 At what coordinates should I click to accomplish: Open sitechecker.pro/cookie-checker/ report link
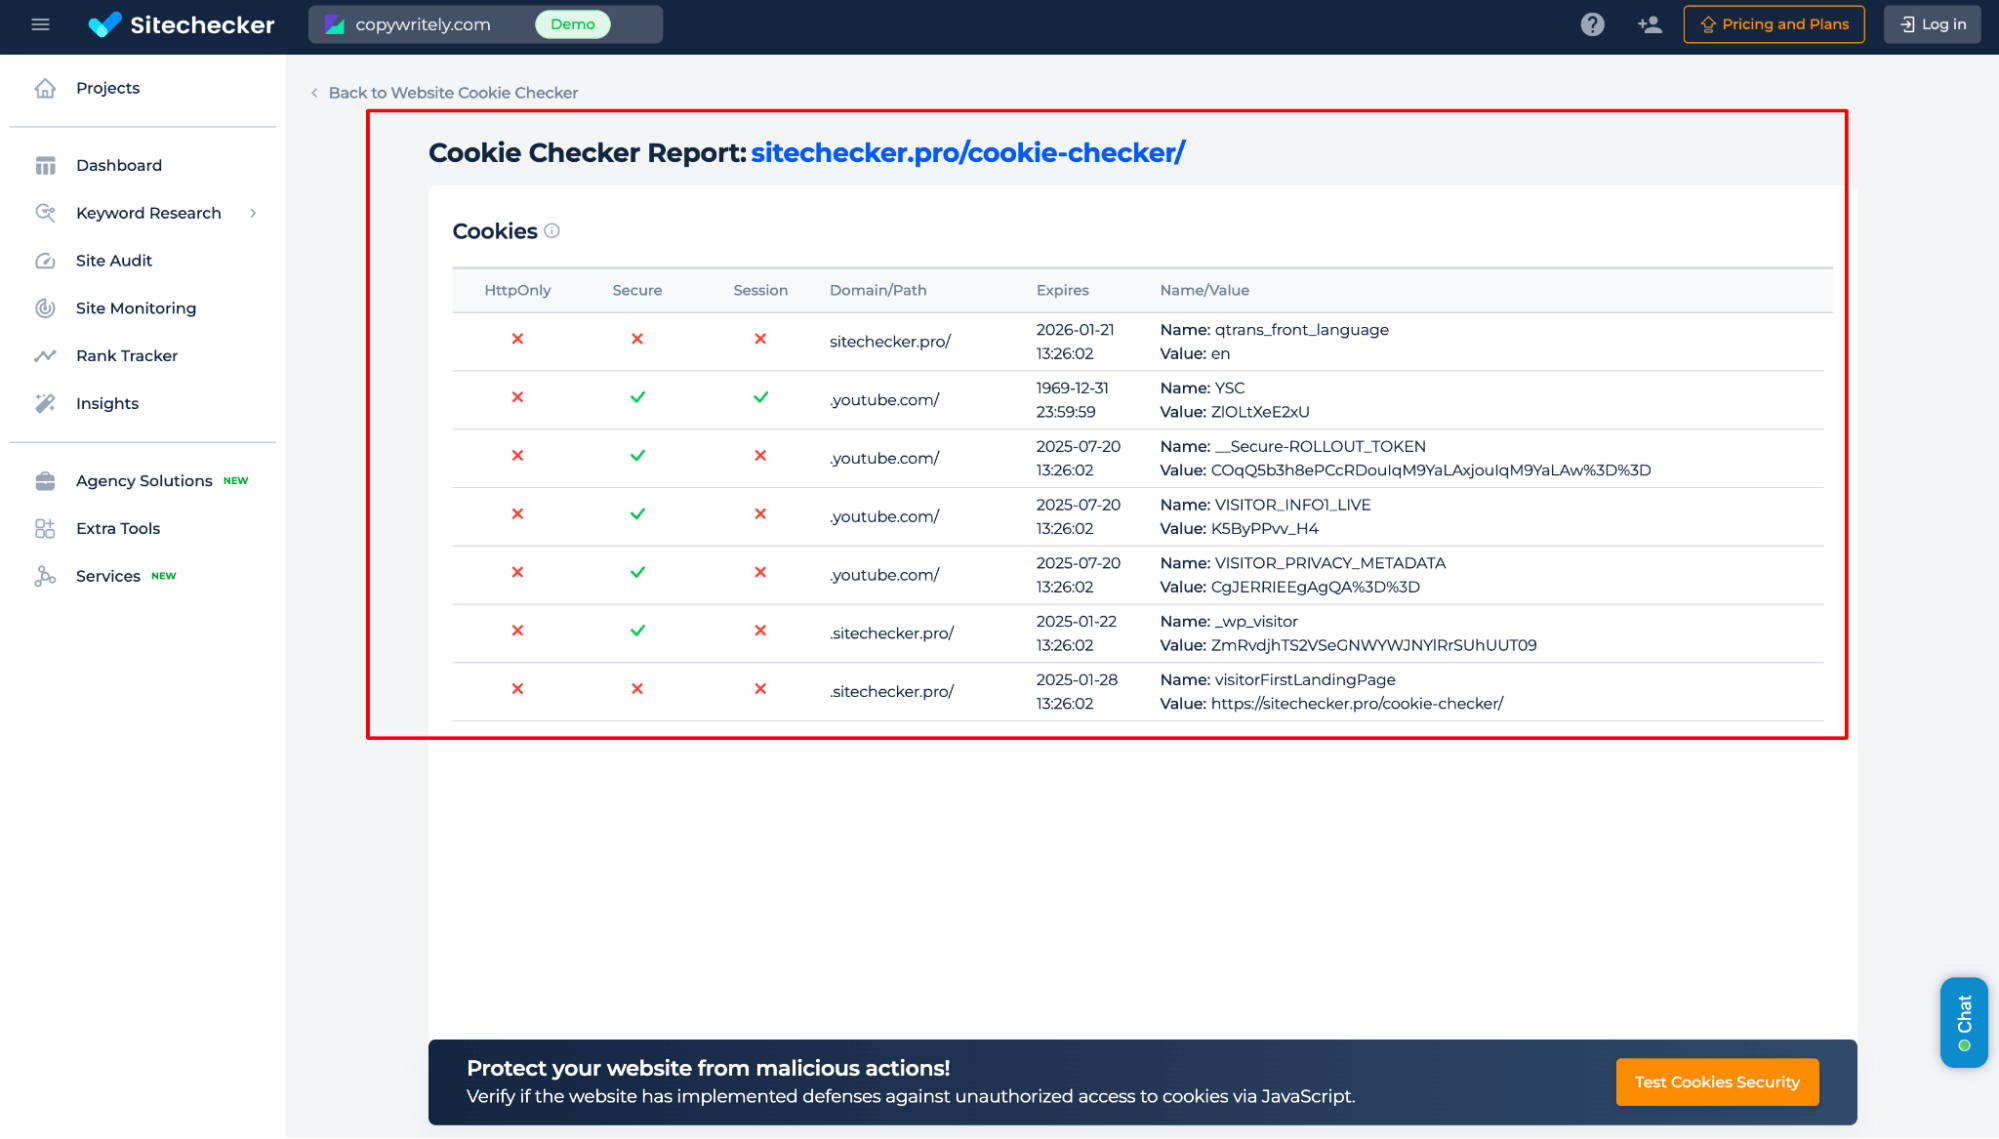coord(967,152)
